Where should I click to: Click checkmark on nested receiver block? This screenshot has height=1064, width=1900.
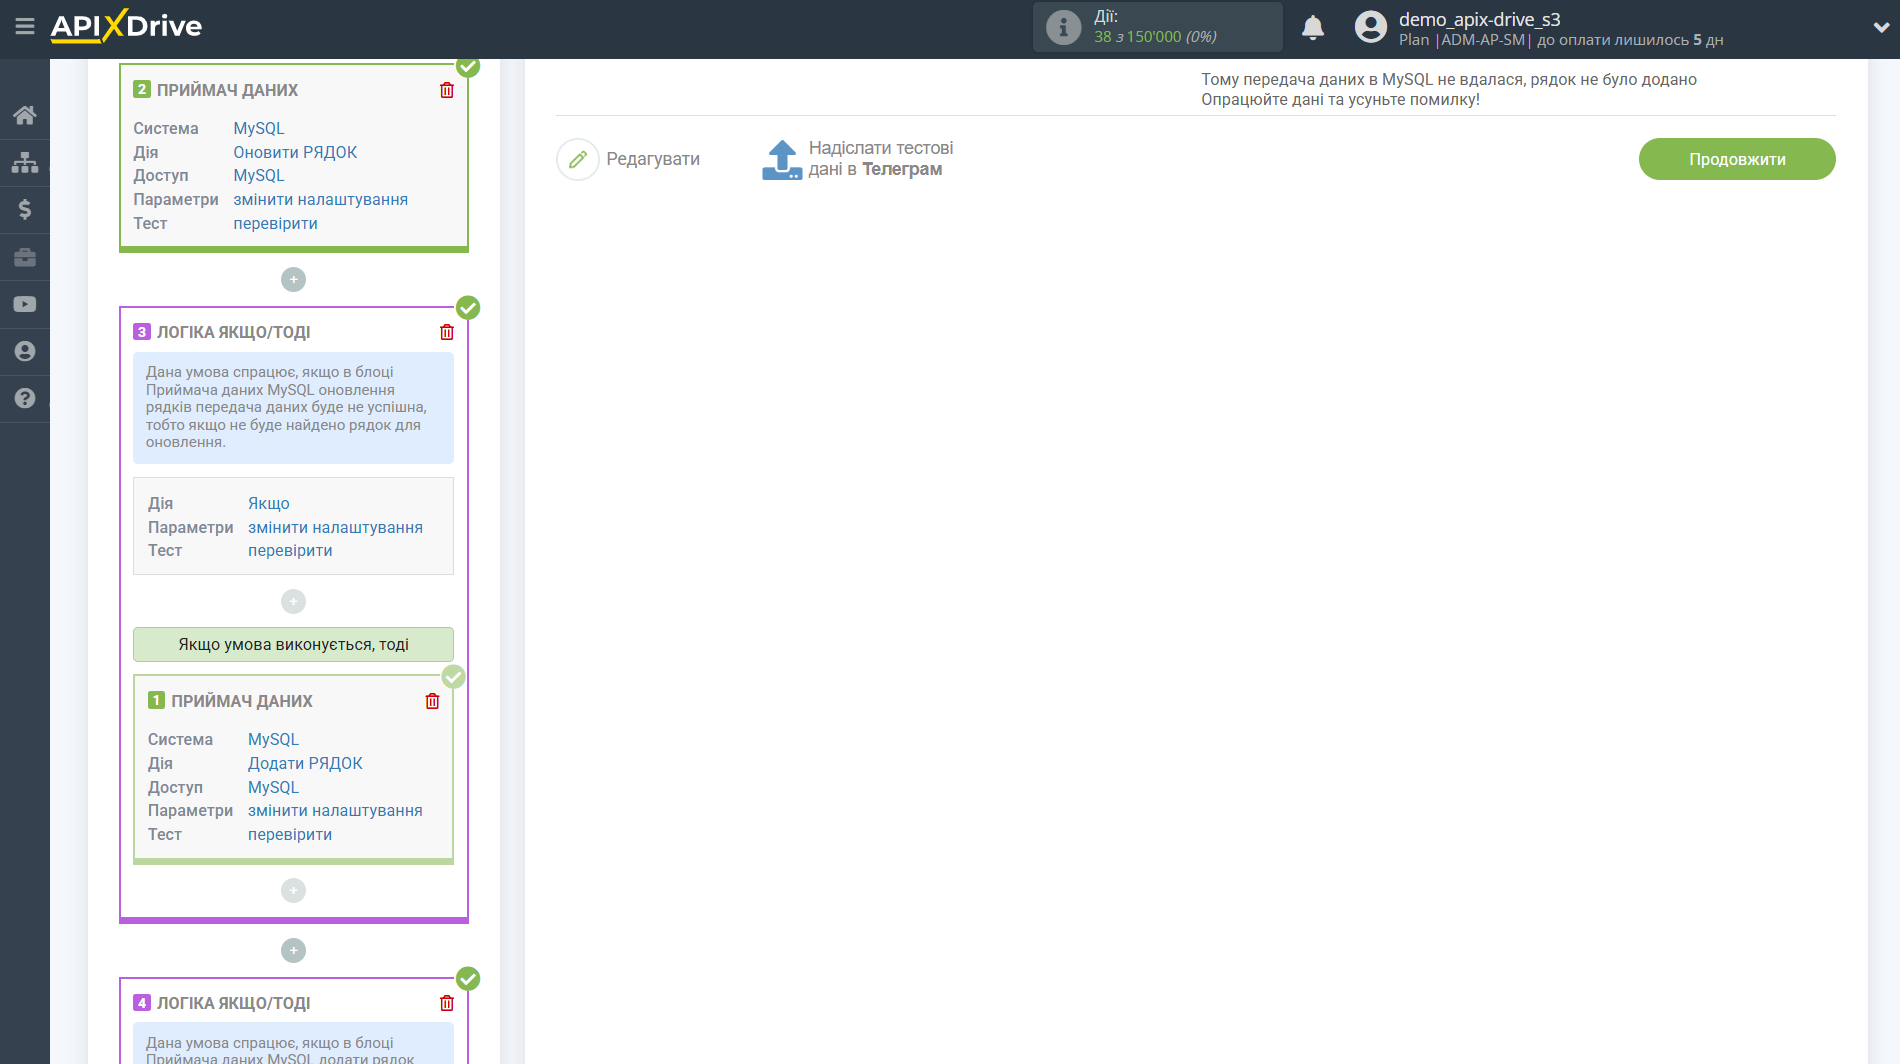pos(453,677)
